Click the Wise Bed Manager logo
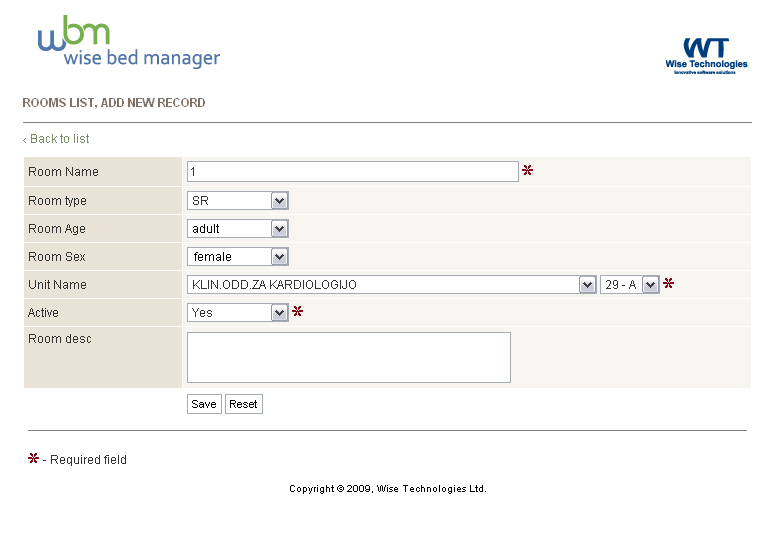 (x=129, y=42)
